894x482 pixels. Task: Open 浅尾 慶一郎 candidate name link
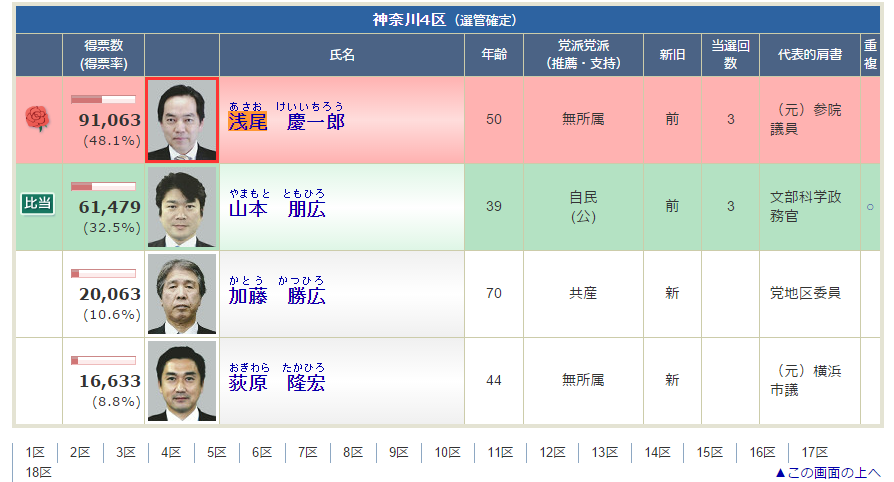[286, 121]
